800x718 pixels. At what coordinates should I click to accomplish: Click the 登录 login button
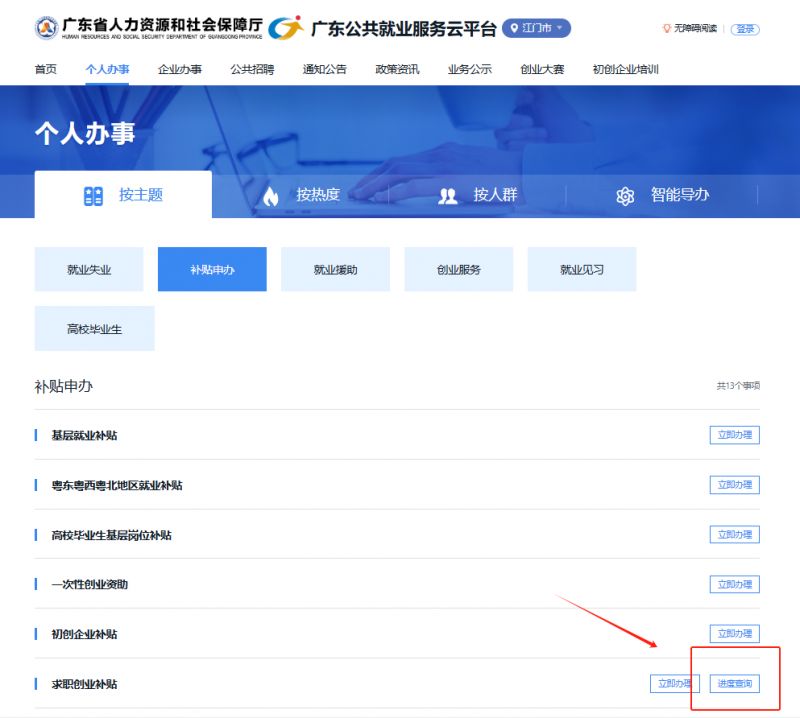[x=745, y=29]
